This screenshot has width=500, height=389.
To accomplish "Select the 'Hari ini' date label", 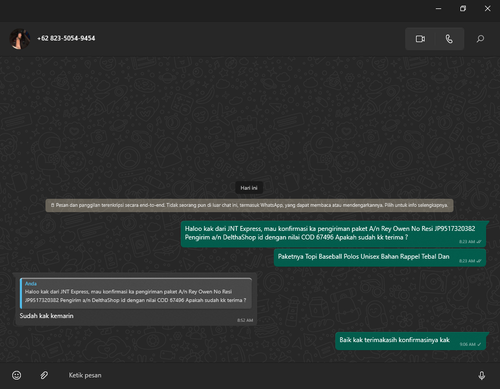I will click(249, 188).
